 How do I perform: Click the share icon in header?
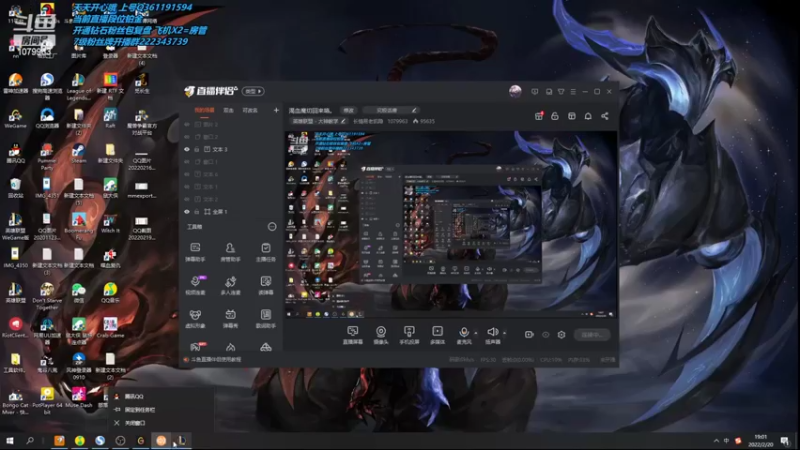tap(605, 116)
